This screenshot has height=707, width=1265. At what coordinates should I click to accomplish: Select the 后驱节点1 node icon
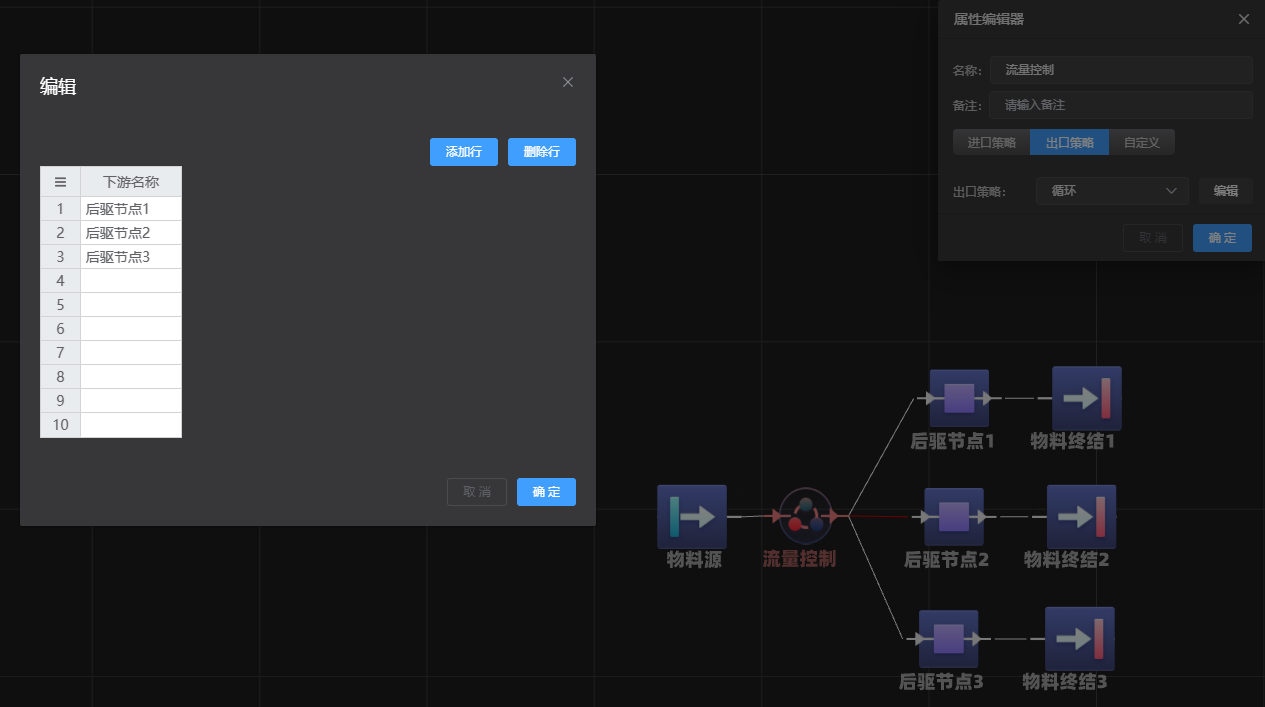click(959, 398)
